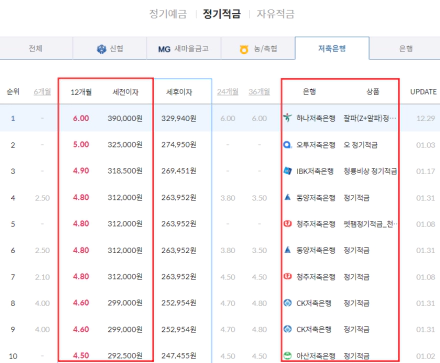Click the 아산저축은행 green logo icon

coord(287,355)
